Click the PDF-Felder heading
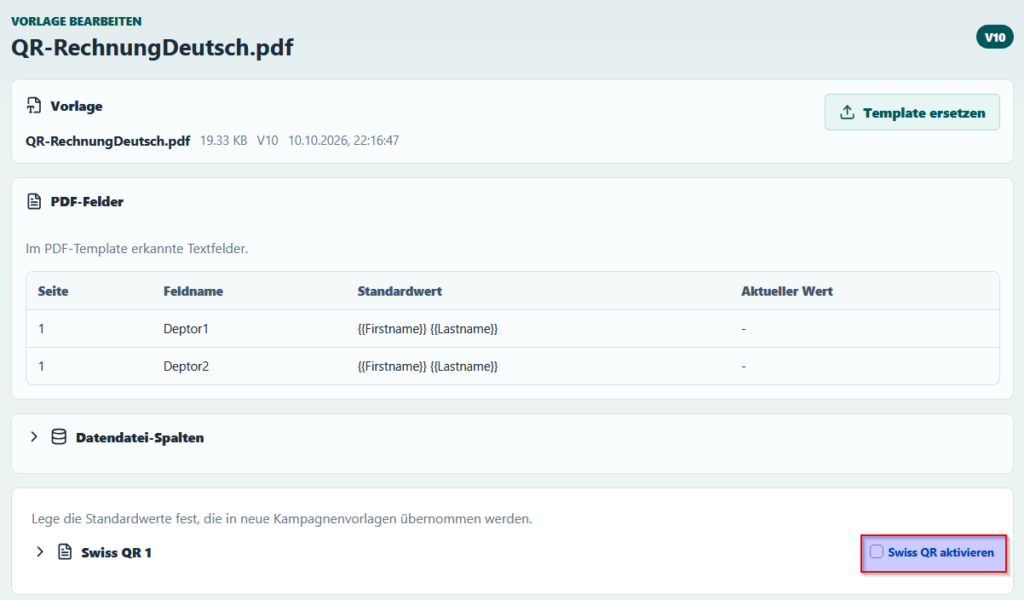This screenshot has height=600, width=1024. coord(87,202)
